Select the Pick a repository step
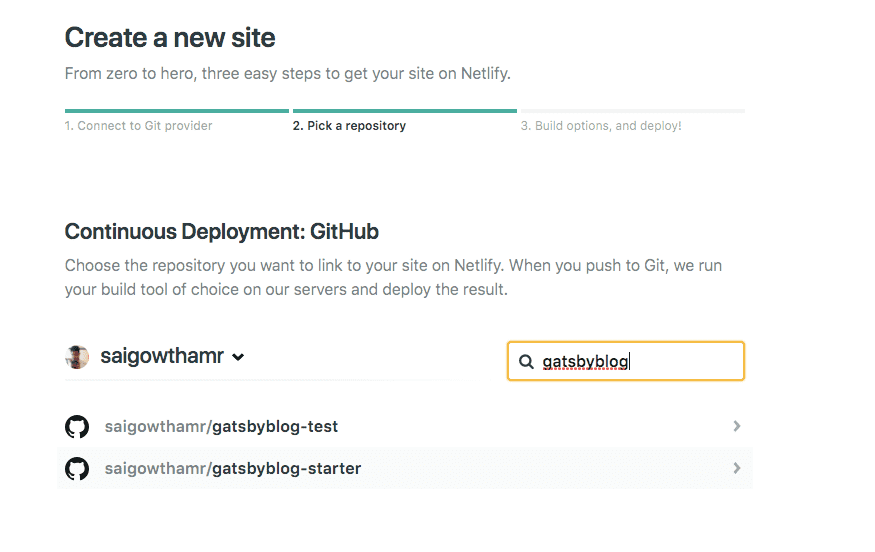 coord(349,126)
